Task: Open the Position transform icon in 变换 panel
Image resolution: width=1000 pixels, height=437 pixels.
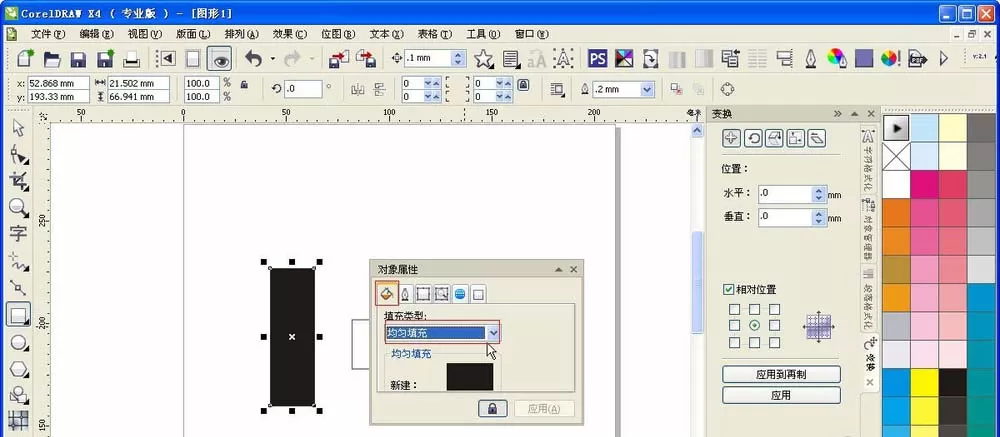Action: click(x=731, y=138)
